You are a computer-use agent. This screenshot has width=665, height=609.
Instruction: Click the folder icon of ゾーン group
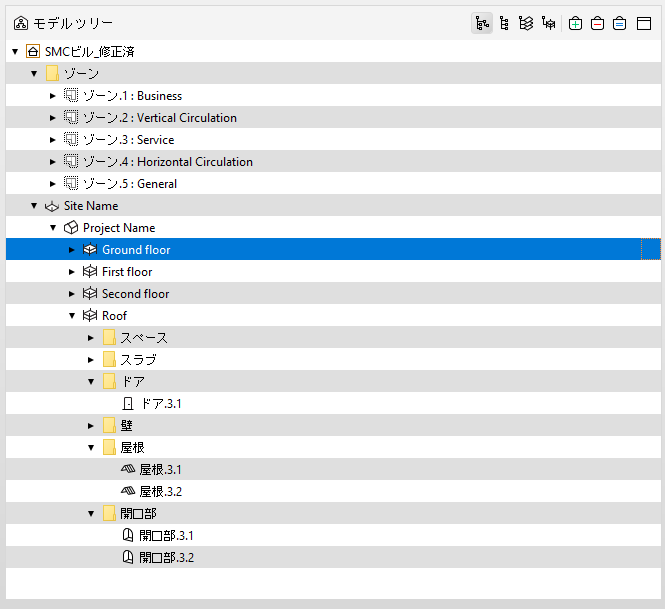52,73
